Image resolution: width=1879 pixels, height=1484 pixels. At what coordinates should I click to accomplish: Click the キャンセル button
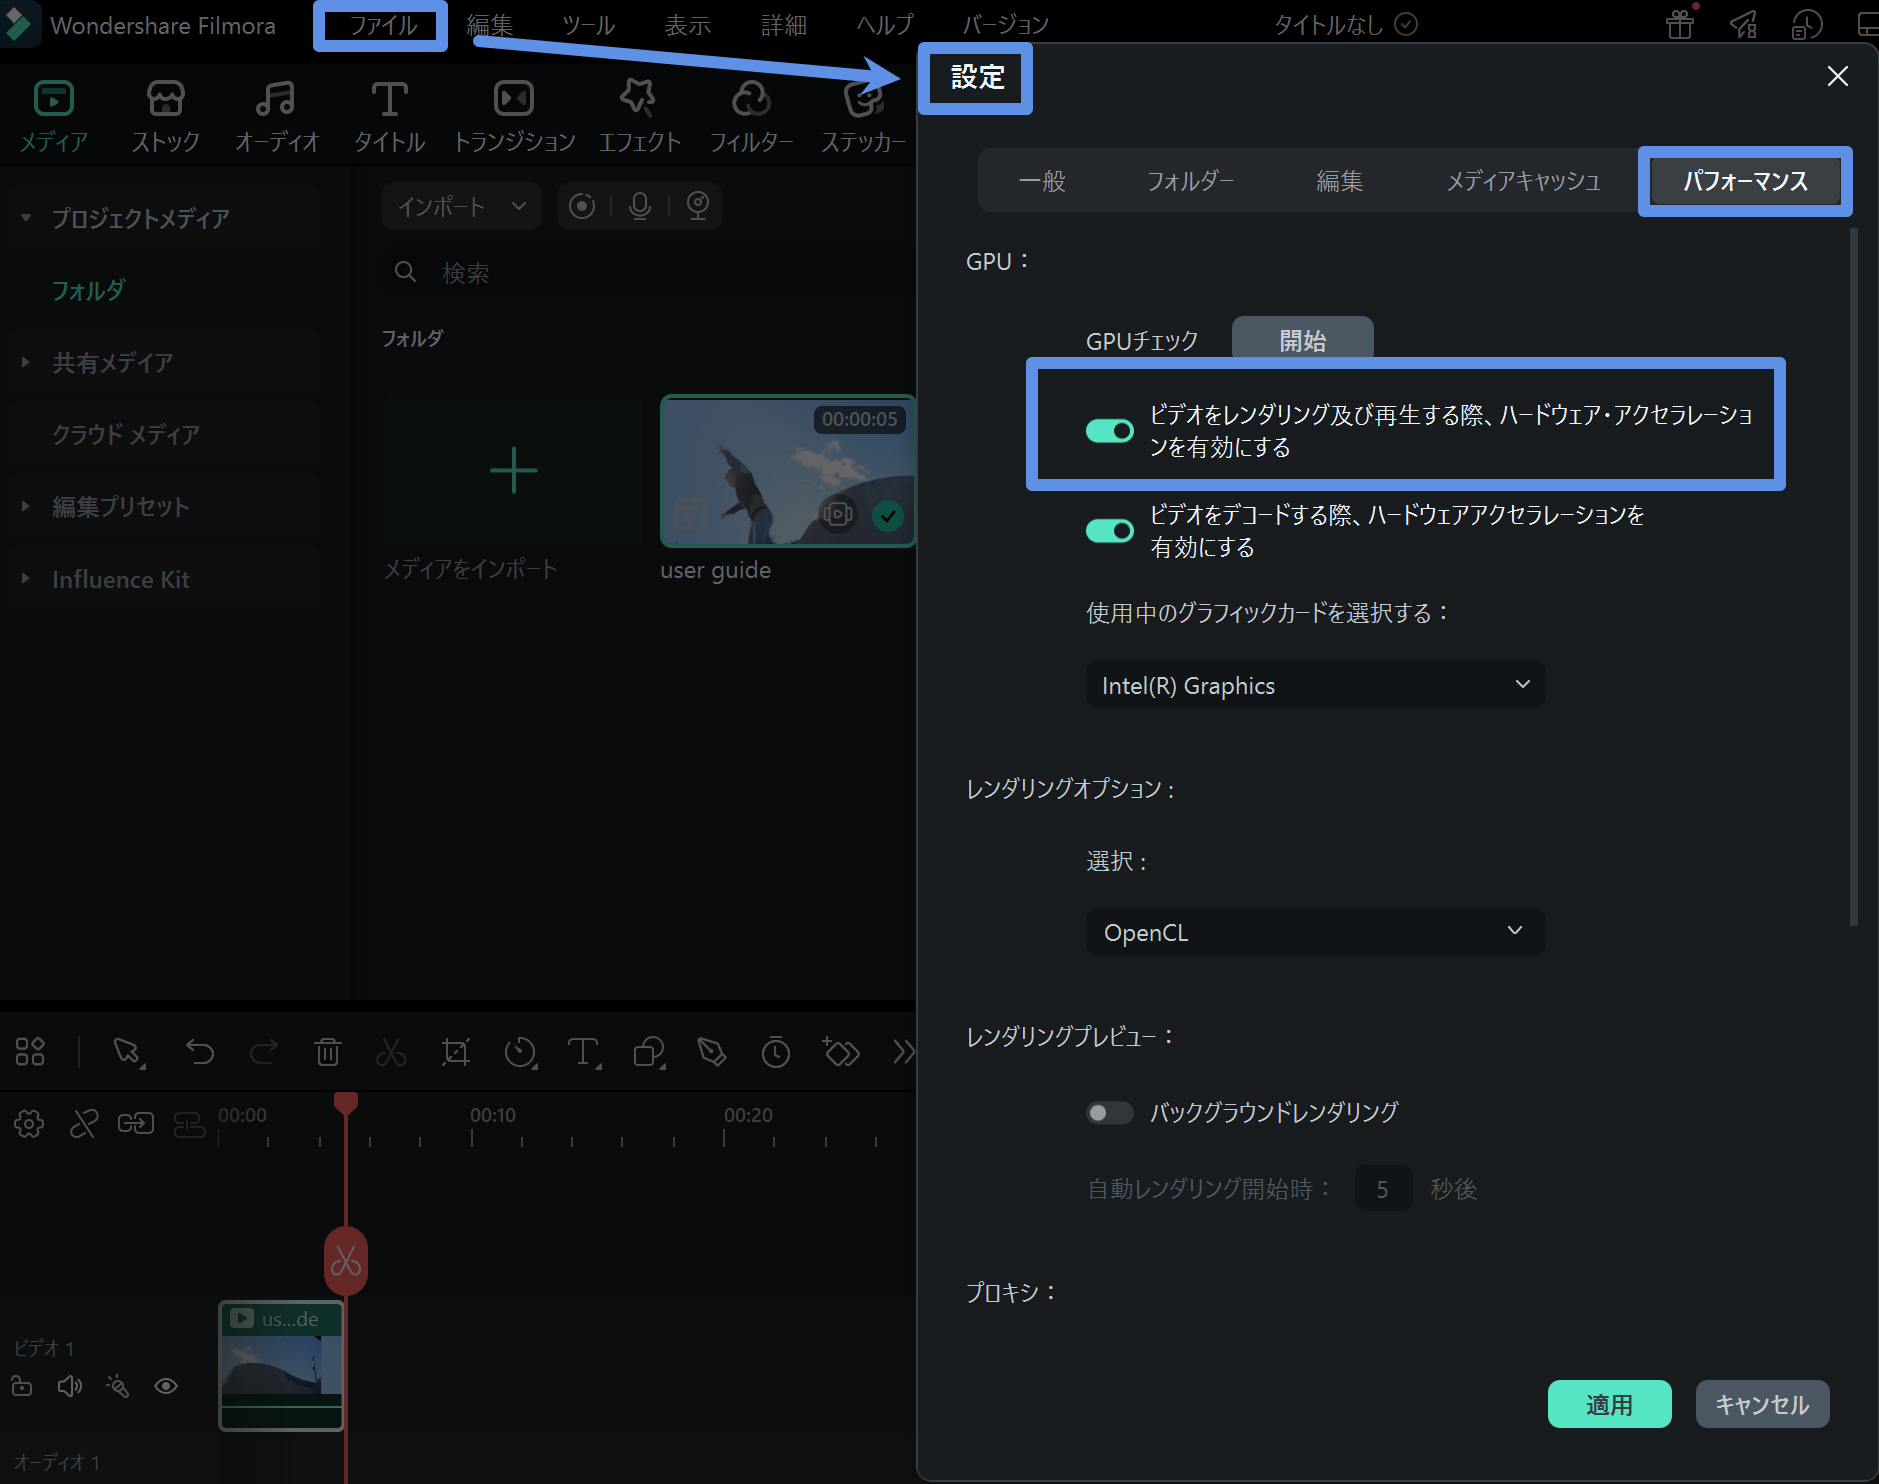coord(1762,1404)
